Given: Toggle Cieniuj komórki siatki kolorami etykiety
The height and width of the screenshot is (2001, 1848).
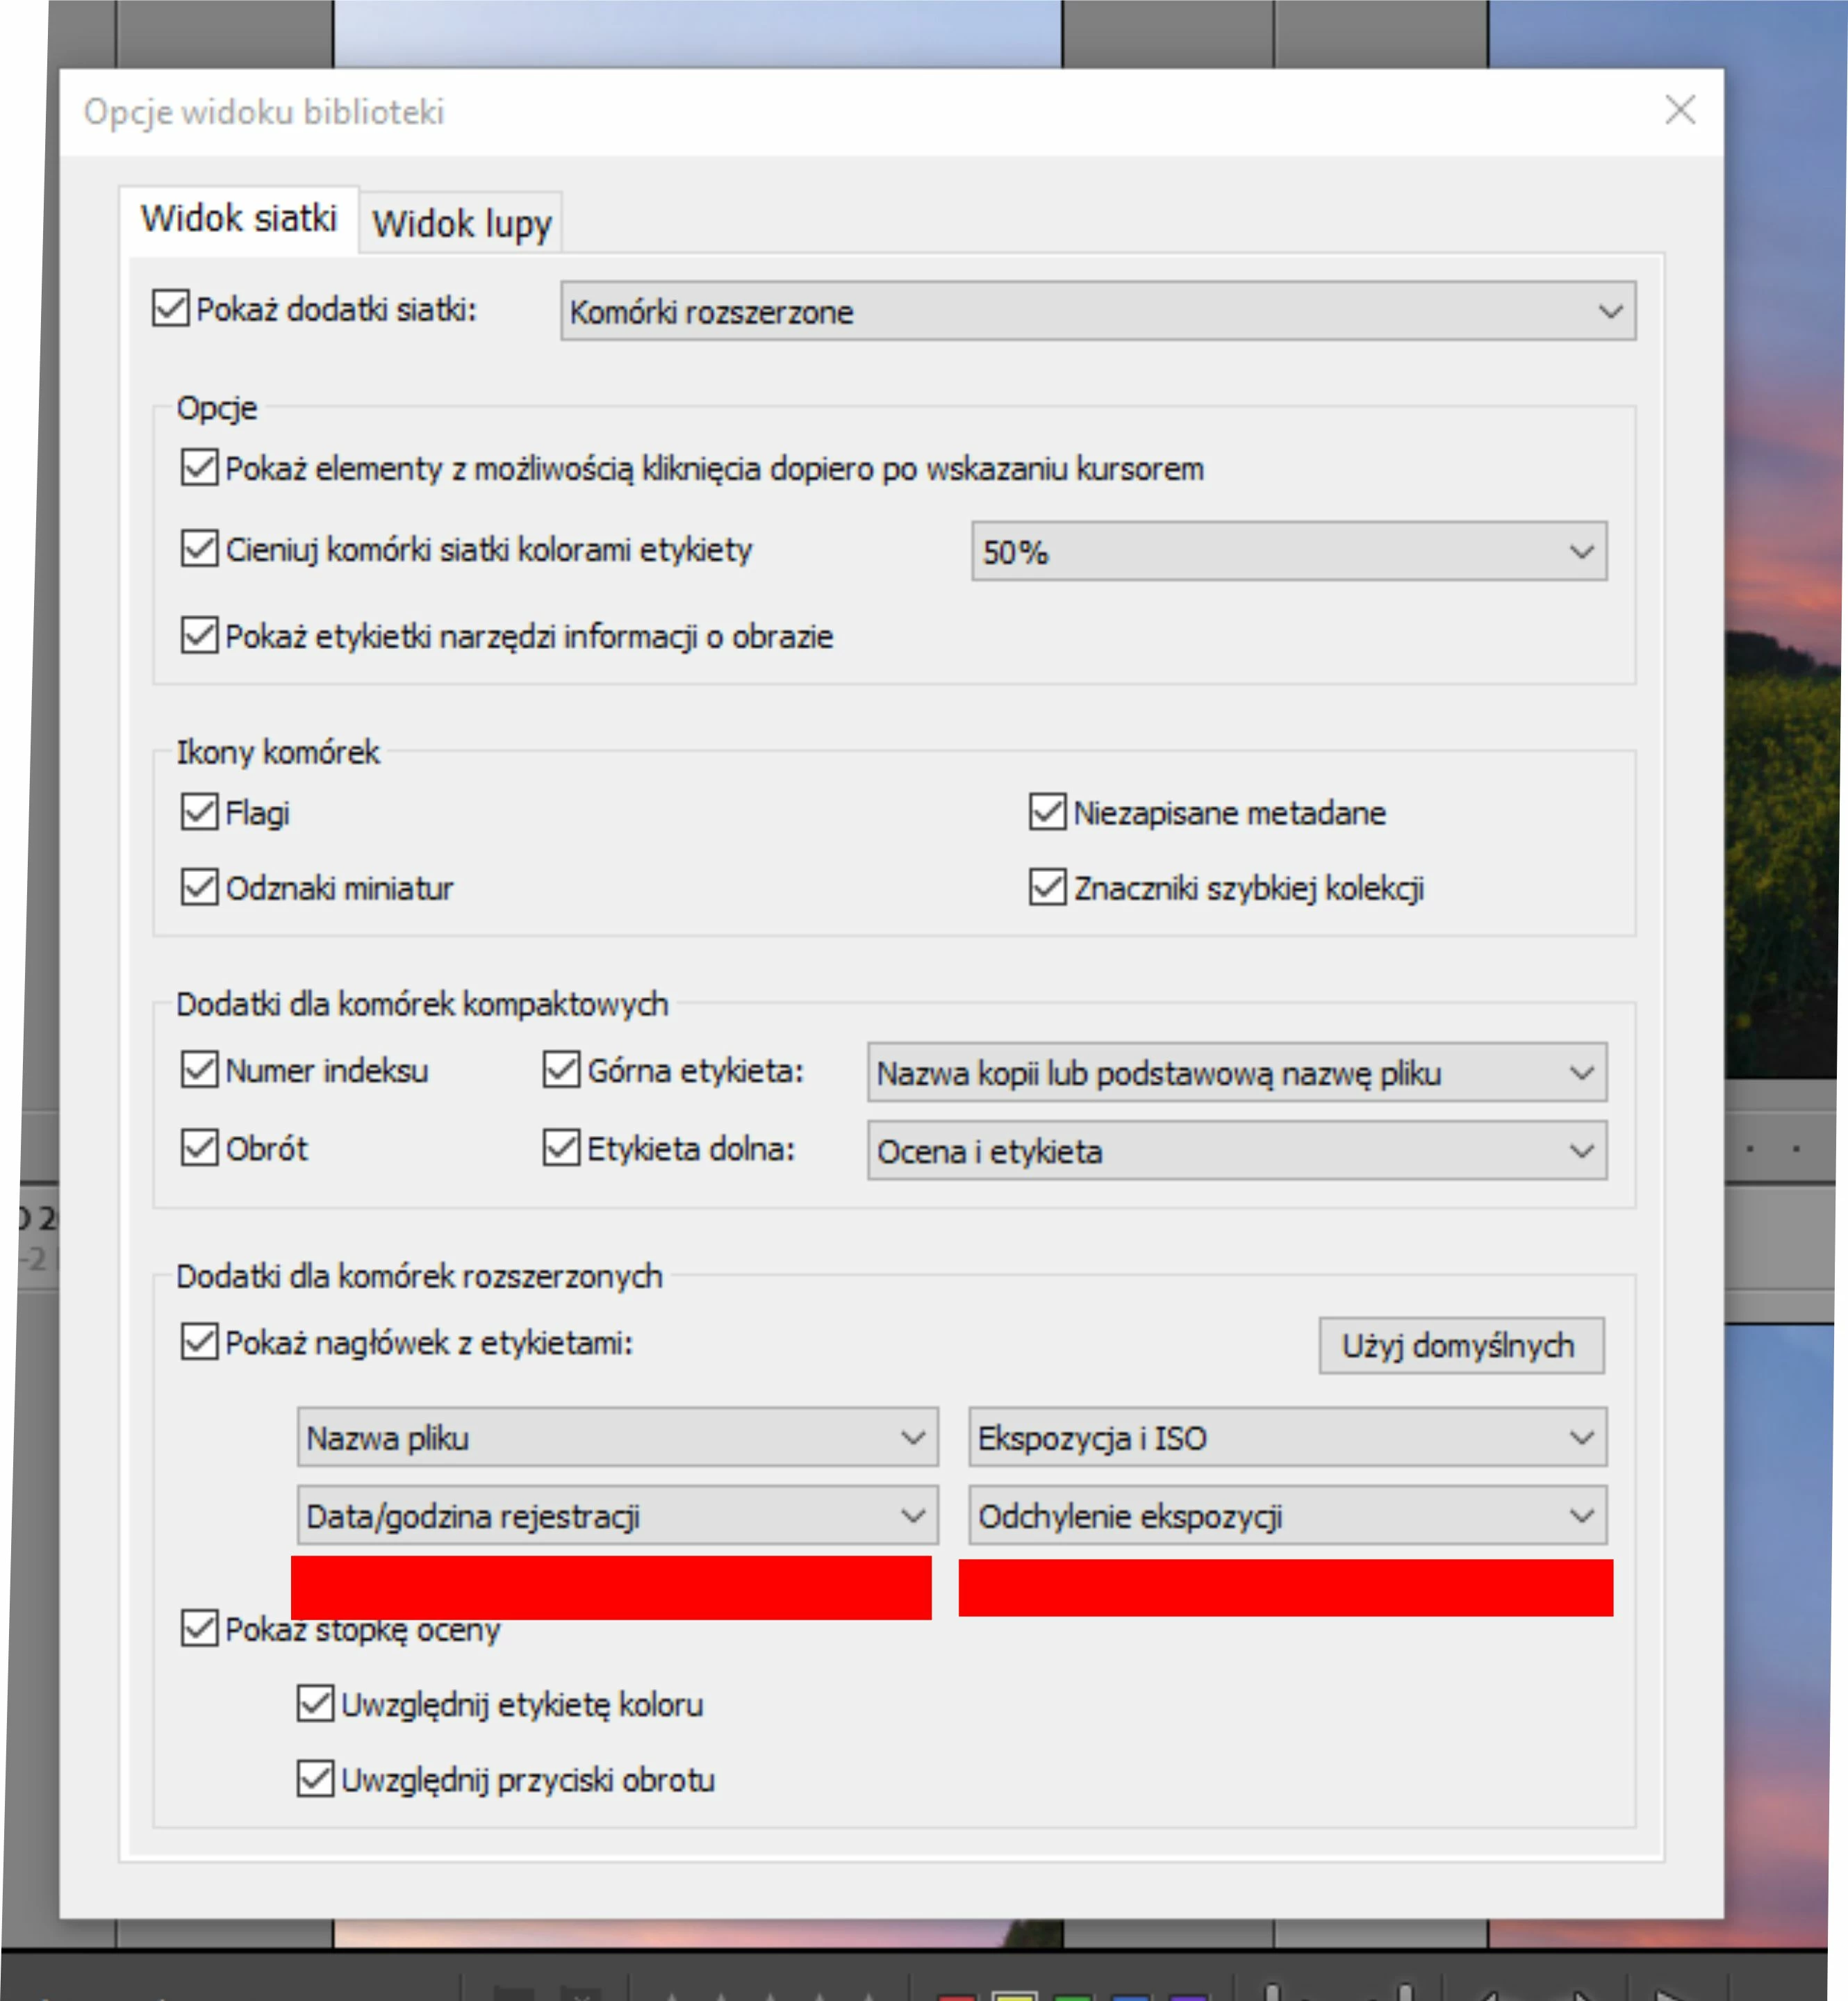Looking at the screenshot, I should (x=200, y=548).
